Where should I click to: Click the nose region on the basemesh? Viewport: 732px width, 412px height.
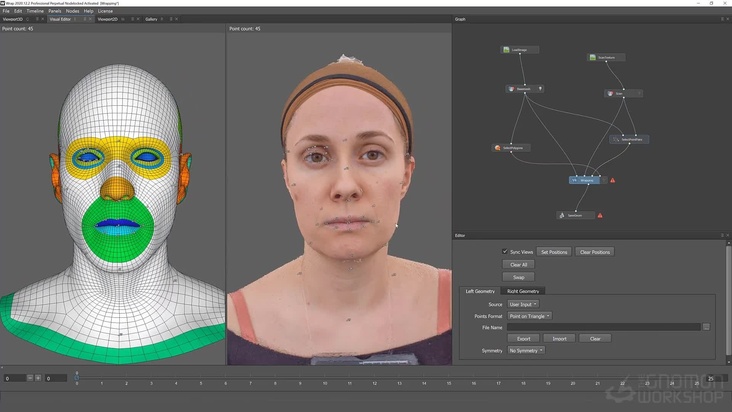(117, 187)
